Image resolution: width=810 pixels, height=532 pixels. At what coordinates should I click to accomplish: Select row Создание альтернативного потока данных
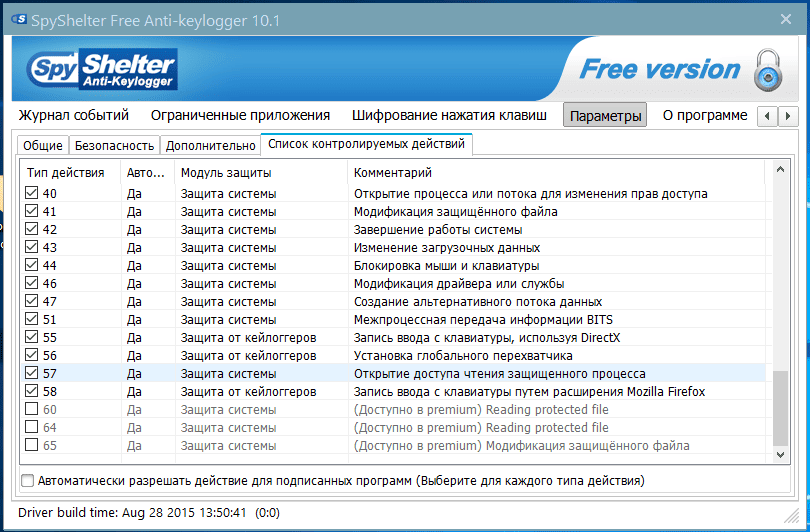pyautogui.click(x=393, y=302)
